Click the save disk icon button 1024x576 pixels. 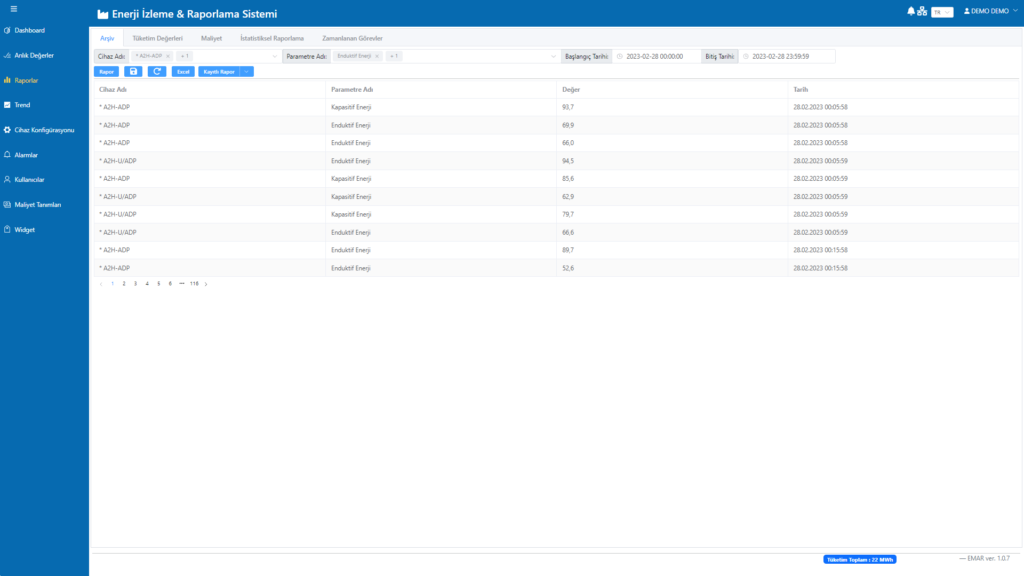[x=133, y=71]
